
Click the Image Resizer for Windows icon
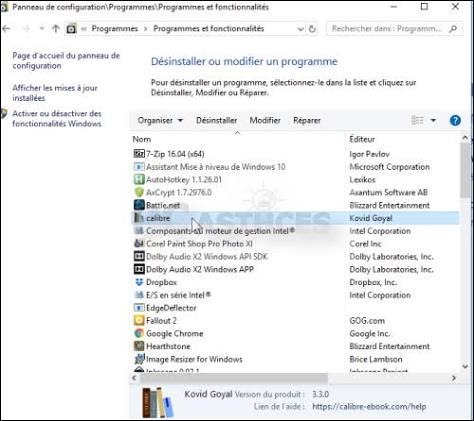(139, 359)
